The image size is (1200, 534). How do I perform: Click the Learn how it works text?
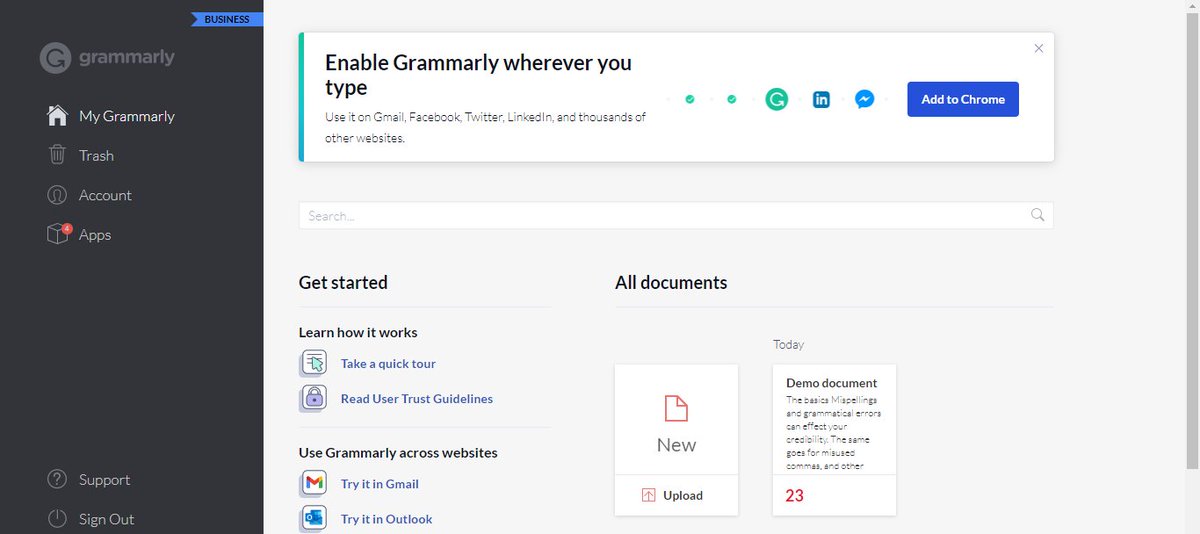pyautogui.click(x=358, y=332)
